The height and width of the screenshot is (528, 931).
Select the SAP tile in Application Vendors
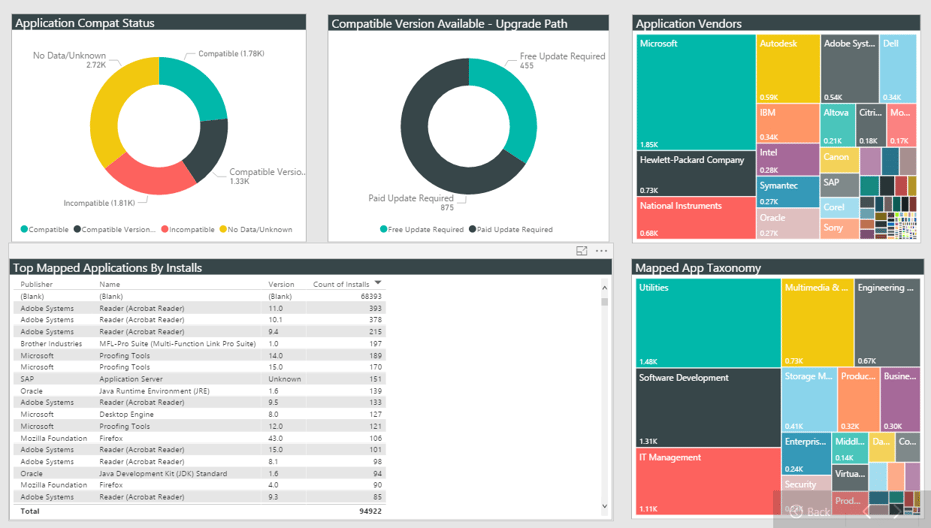point(840,185)
